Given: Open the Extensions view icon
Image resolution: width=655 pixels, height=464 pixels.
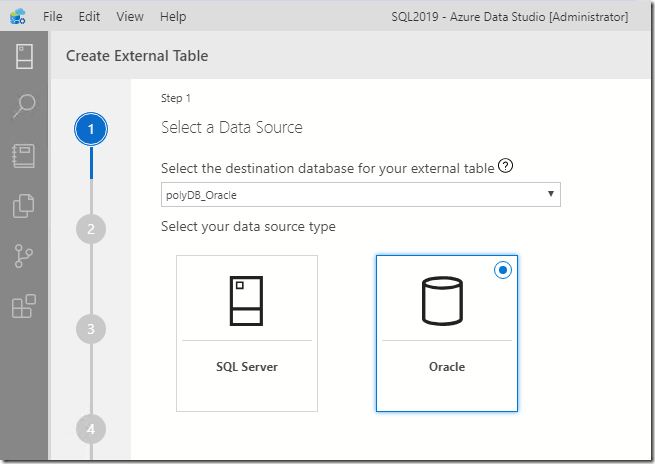Looking at the screenshot, I should point(24,306).
